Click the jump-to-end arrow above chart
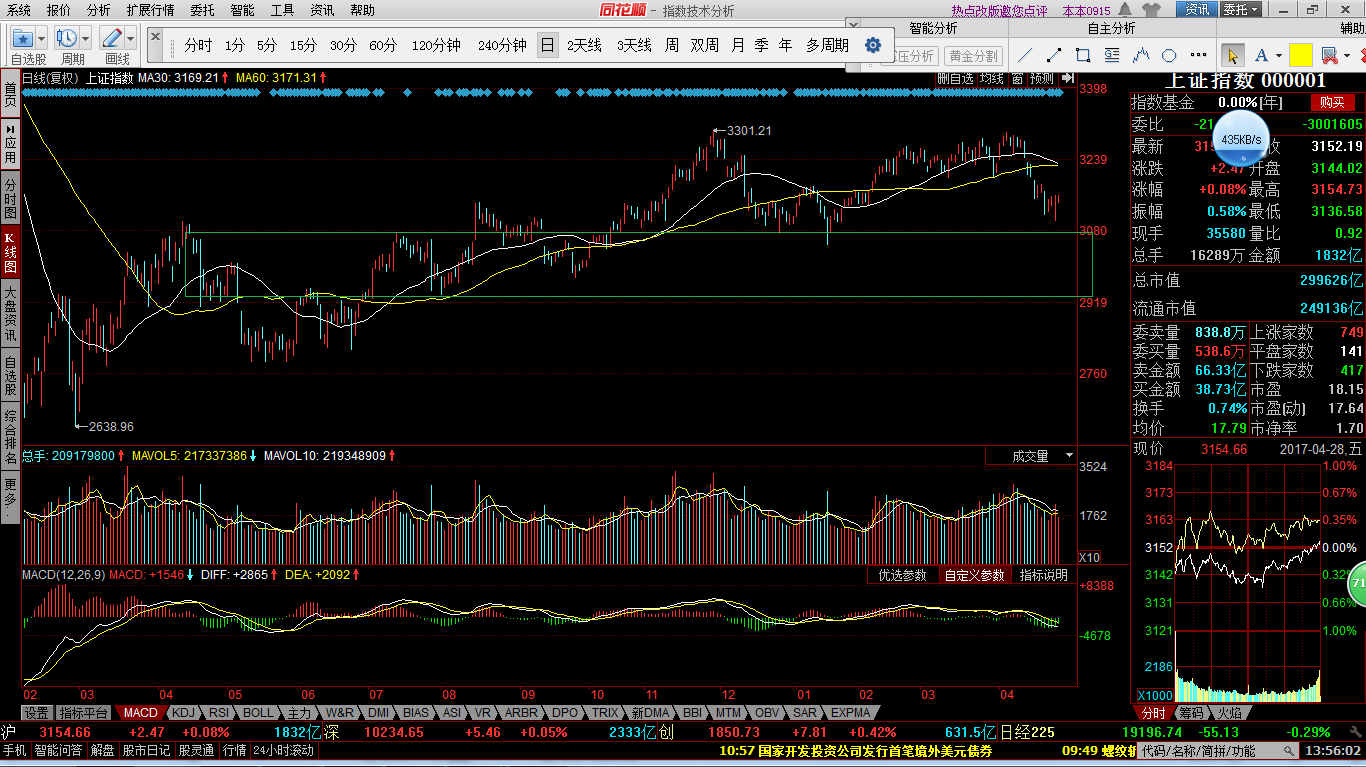The height and width of the screenshot is (767, 1366). 1067,77
